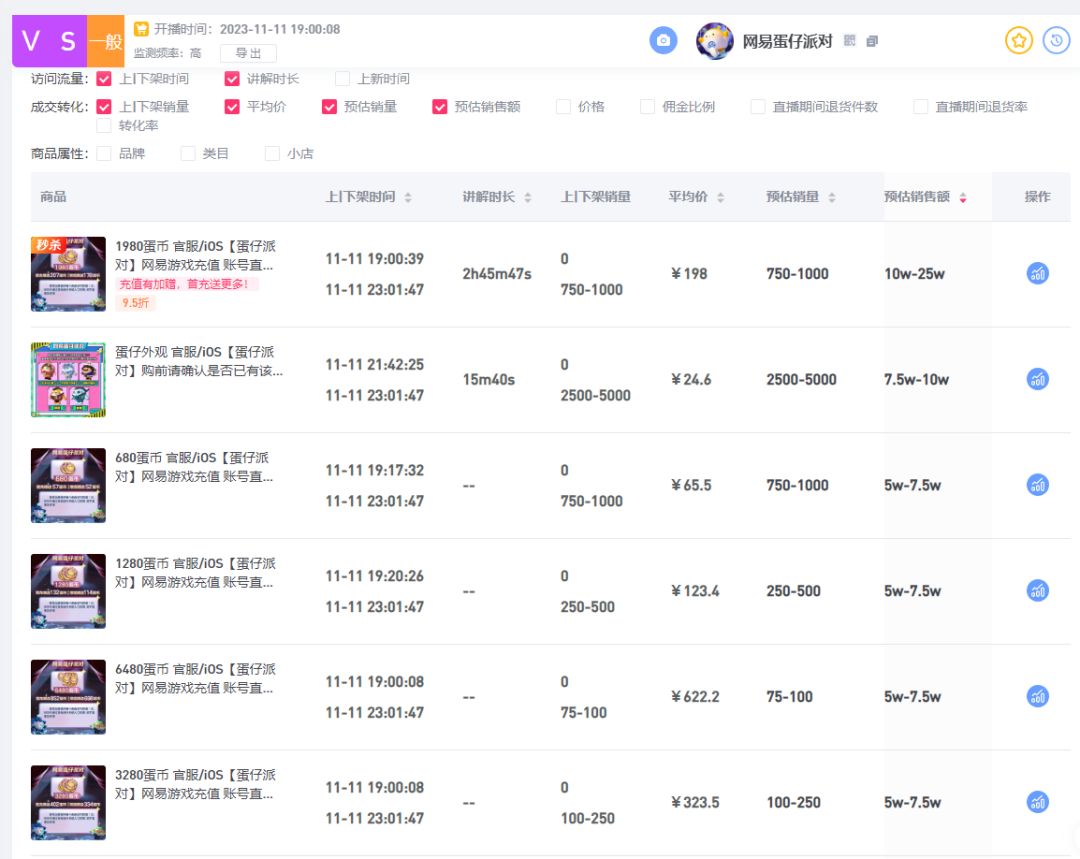
Task: Open chart icon for 蛋仔外观 row
Action: (1037, 380)
